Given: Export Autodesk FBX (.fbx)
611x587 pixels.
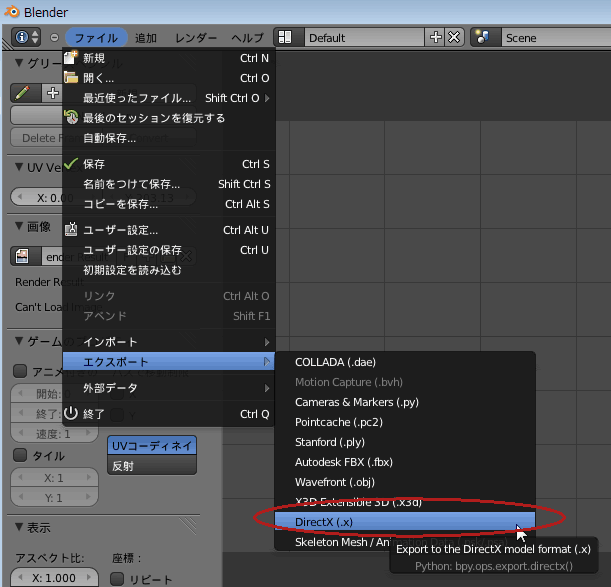Looking at the screenshot, I should [x=405, y=462].
